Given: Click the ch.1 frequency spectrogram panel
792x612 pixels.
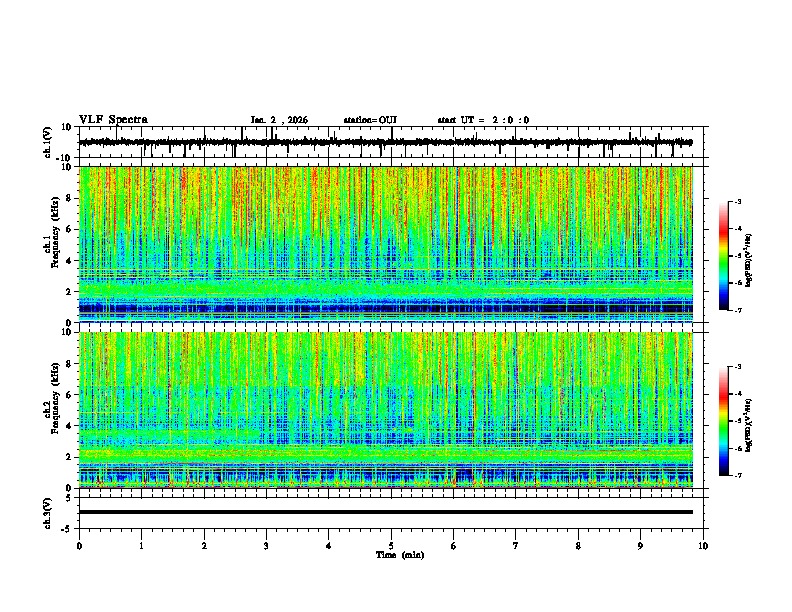Looking at the screenshot, I should [386, 244].
